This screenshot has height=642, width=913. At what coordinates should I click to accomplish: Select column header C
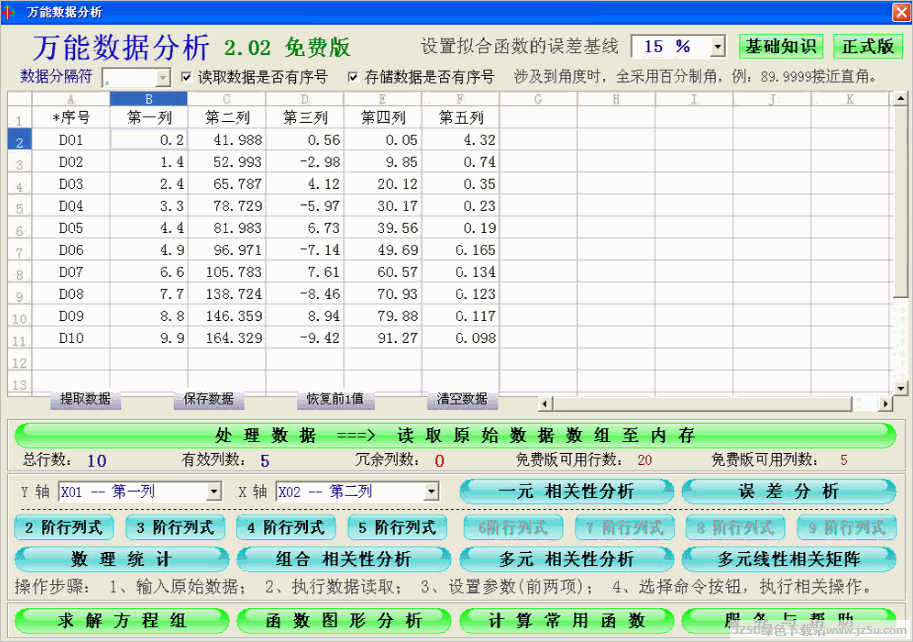(227, 99)
